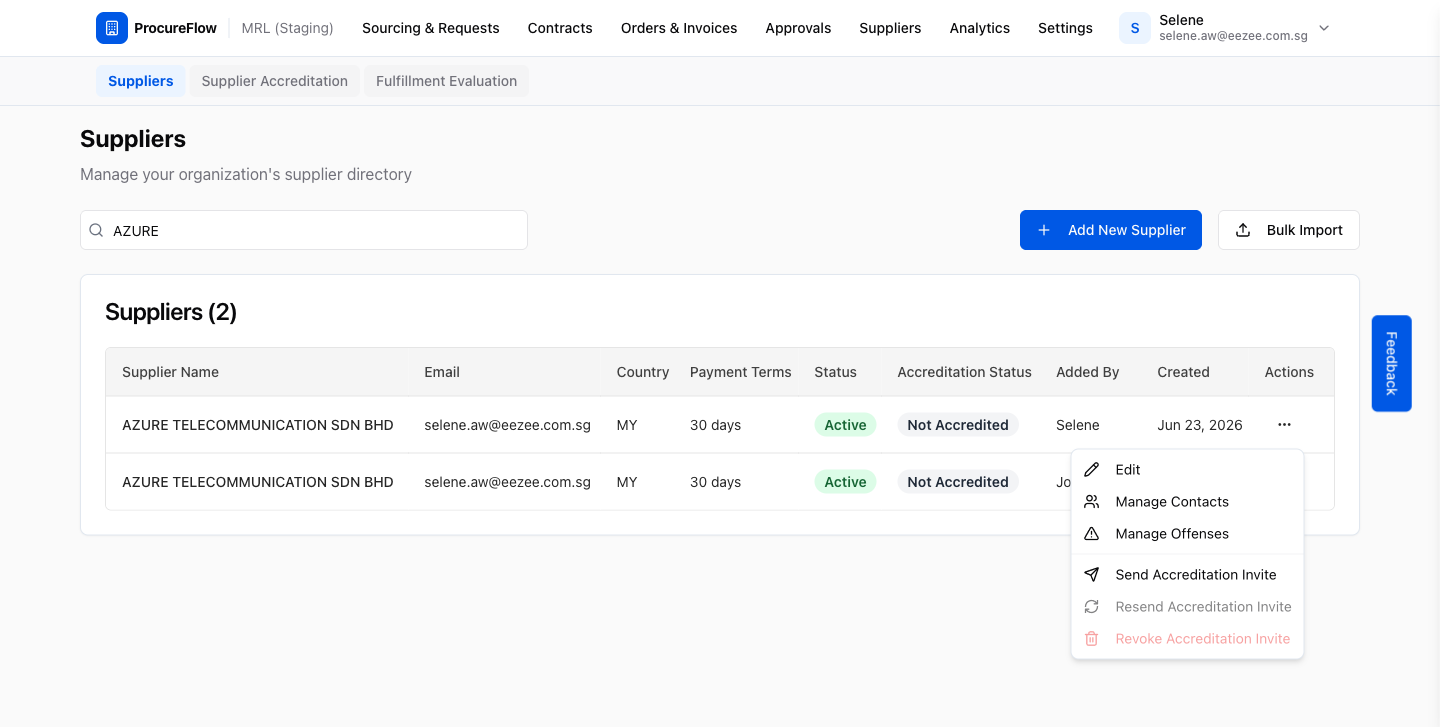Image resolution: width=1440 pixels, height=727 pixels.
Task: Click the upload icon in Bulk Import
Action: pos(1243,230)
